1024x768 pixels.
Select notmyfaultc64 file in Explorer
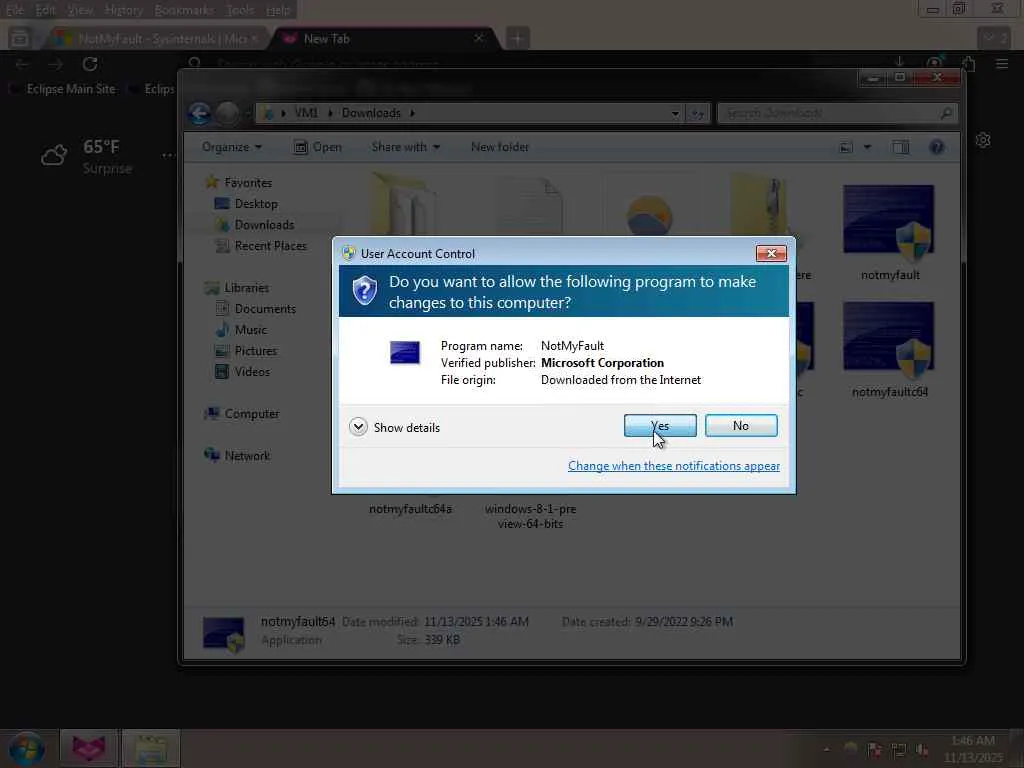pos(889,350)
